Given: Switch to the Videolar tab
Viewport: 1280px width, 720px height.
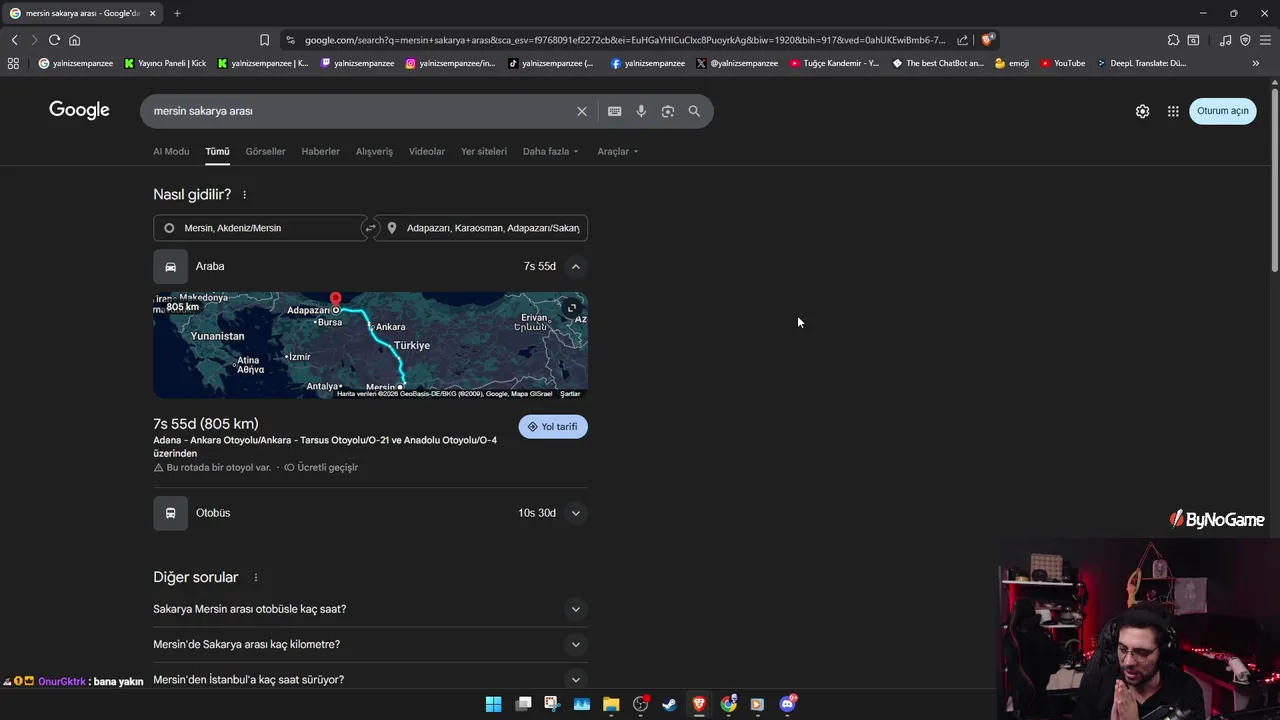Looking at the screenshot, I should (426, 151).
